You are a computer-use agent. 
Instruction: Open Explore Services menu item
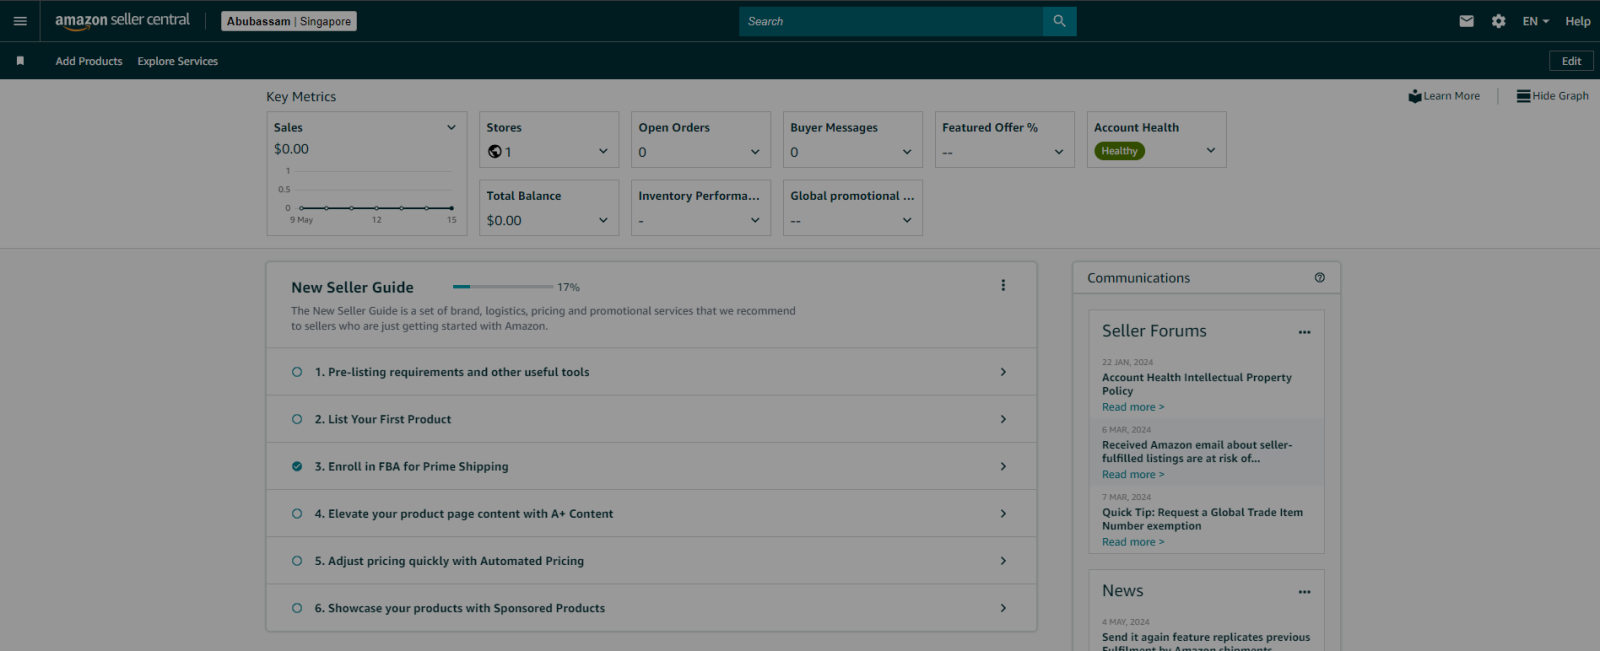point(177,61)
